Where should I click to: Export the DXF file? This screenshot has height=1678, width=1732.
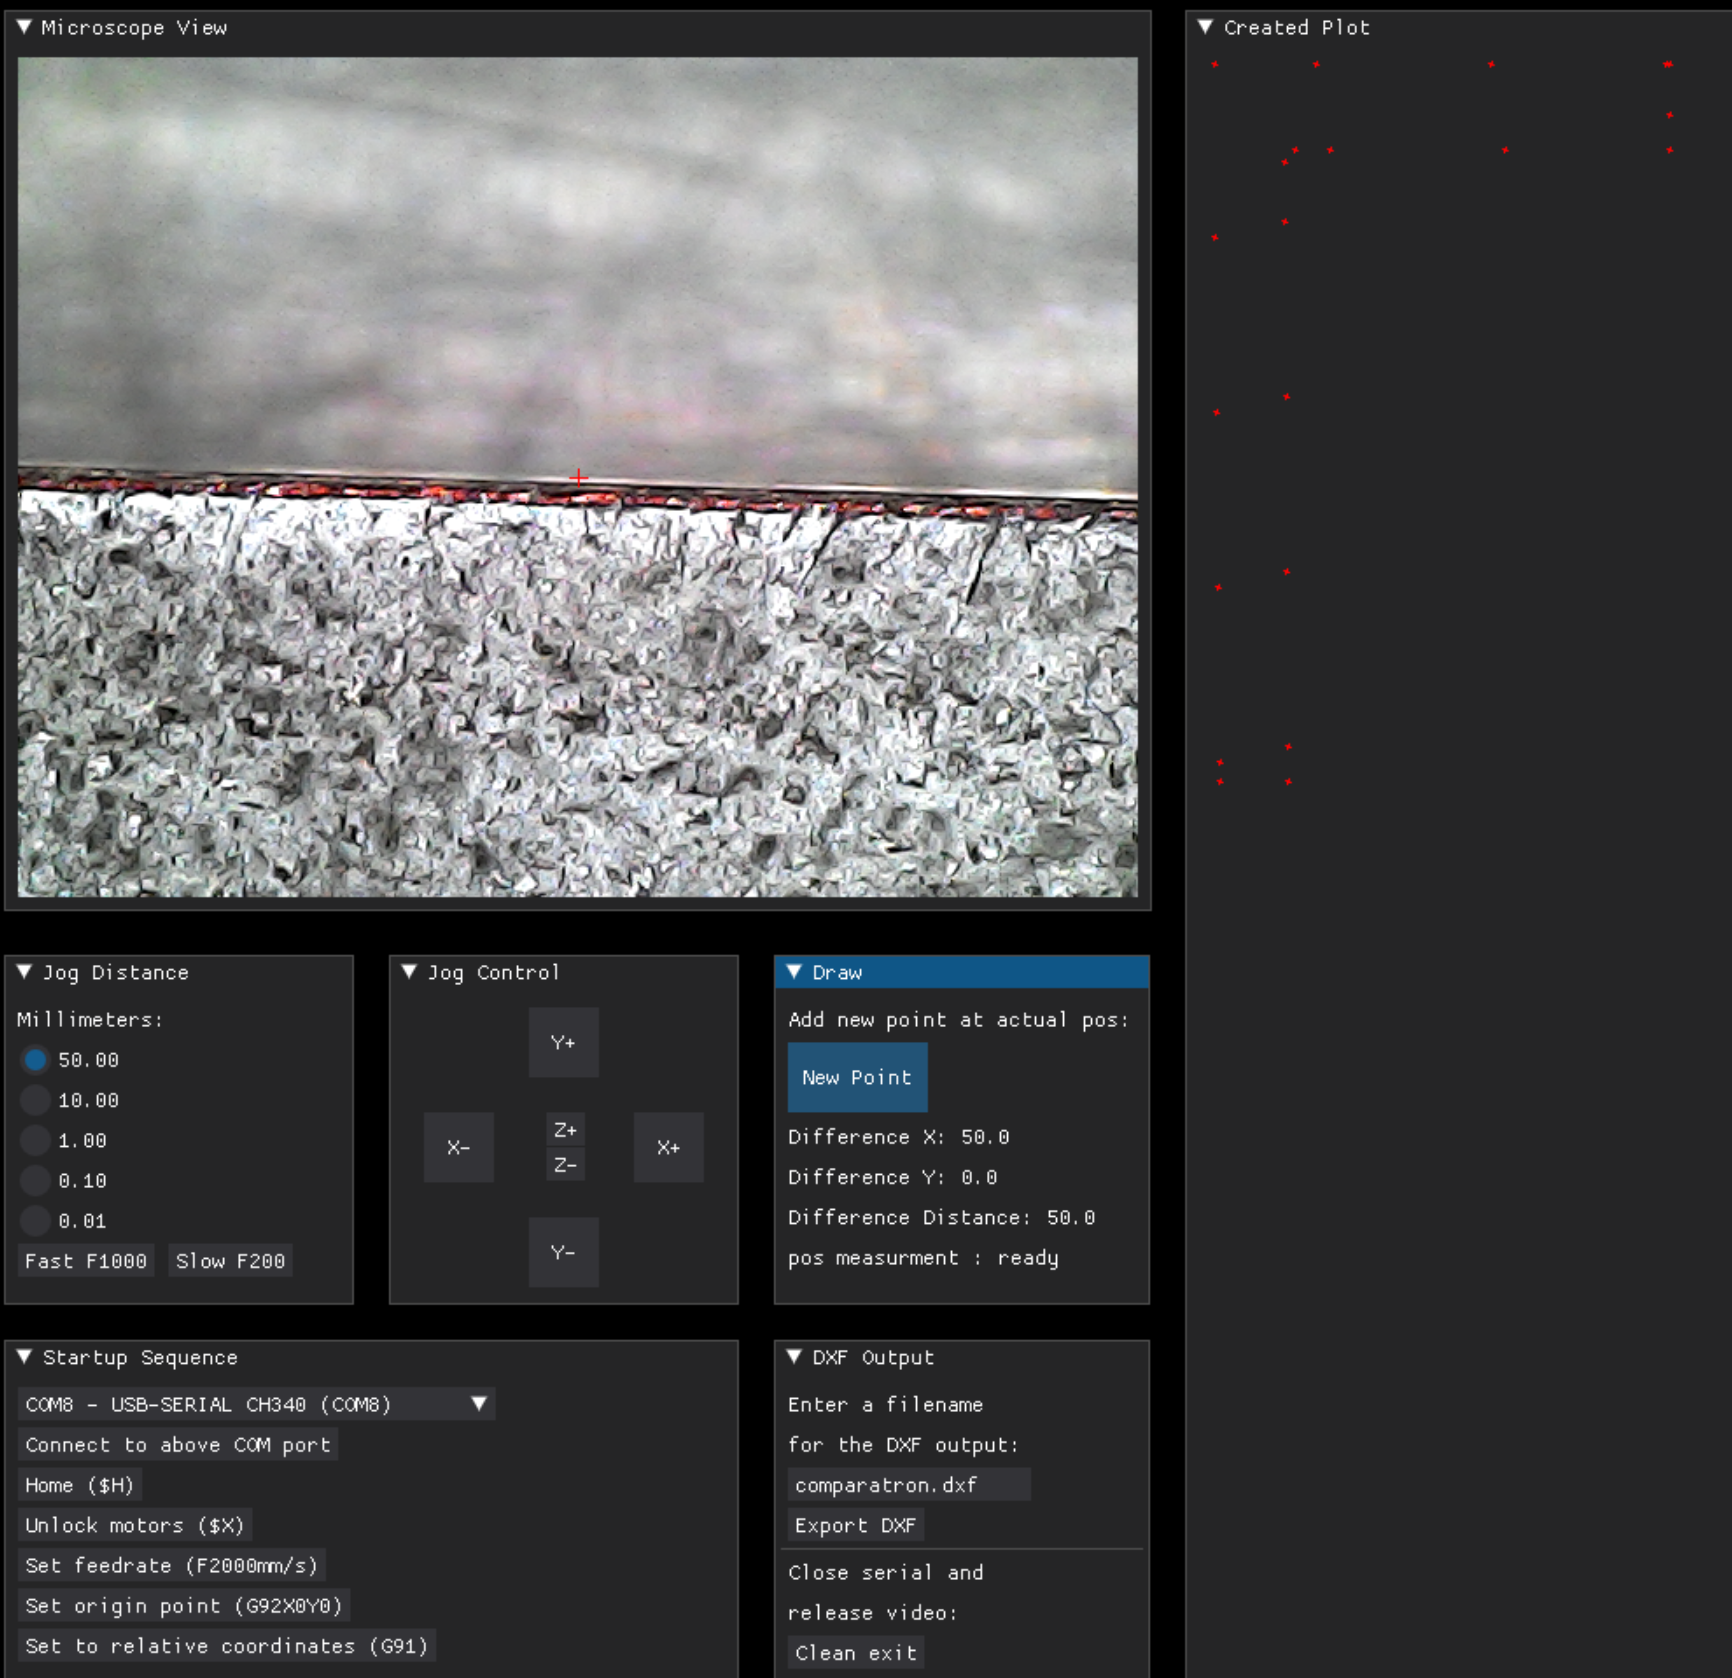coord(855,1525)
